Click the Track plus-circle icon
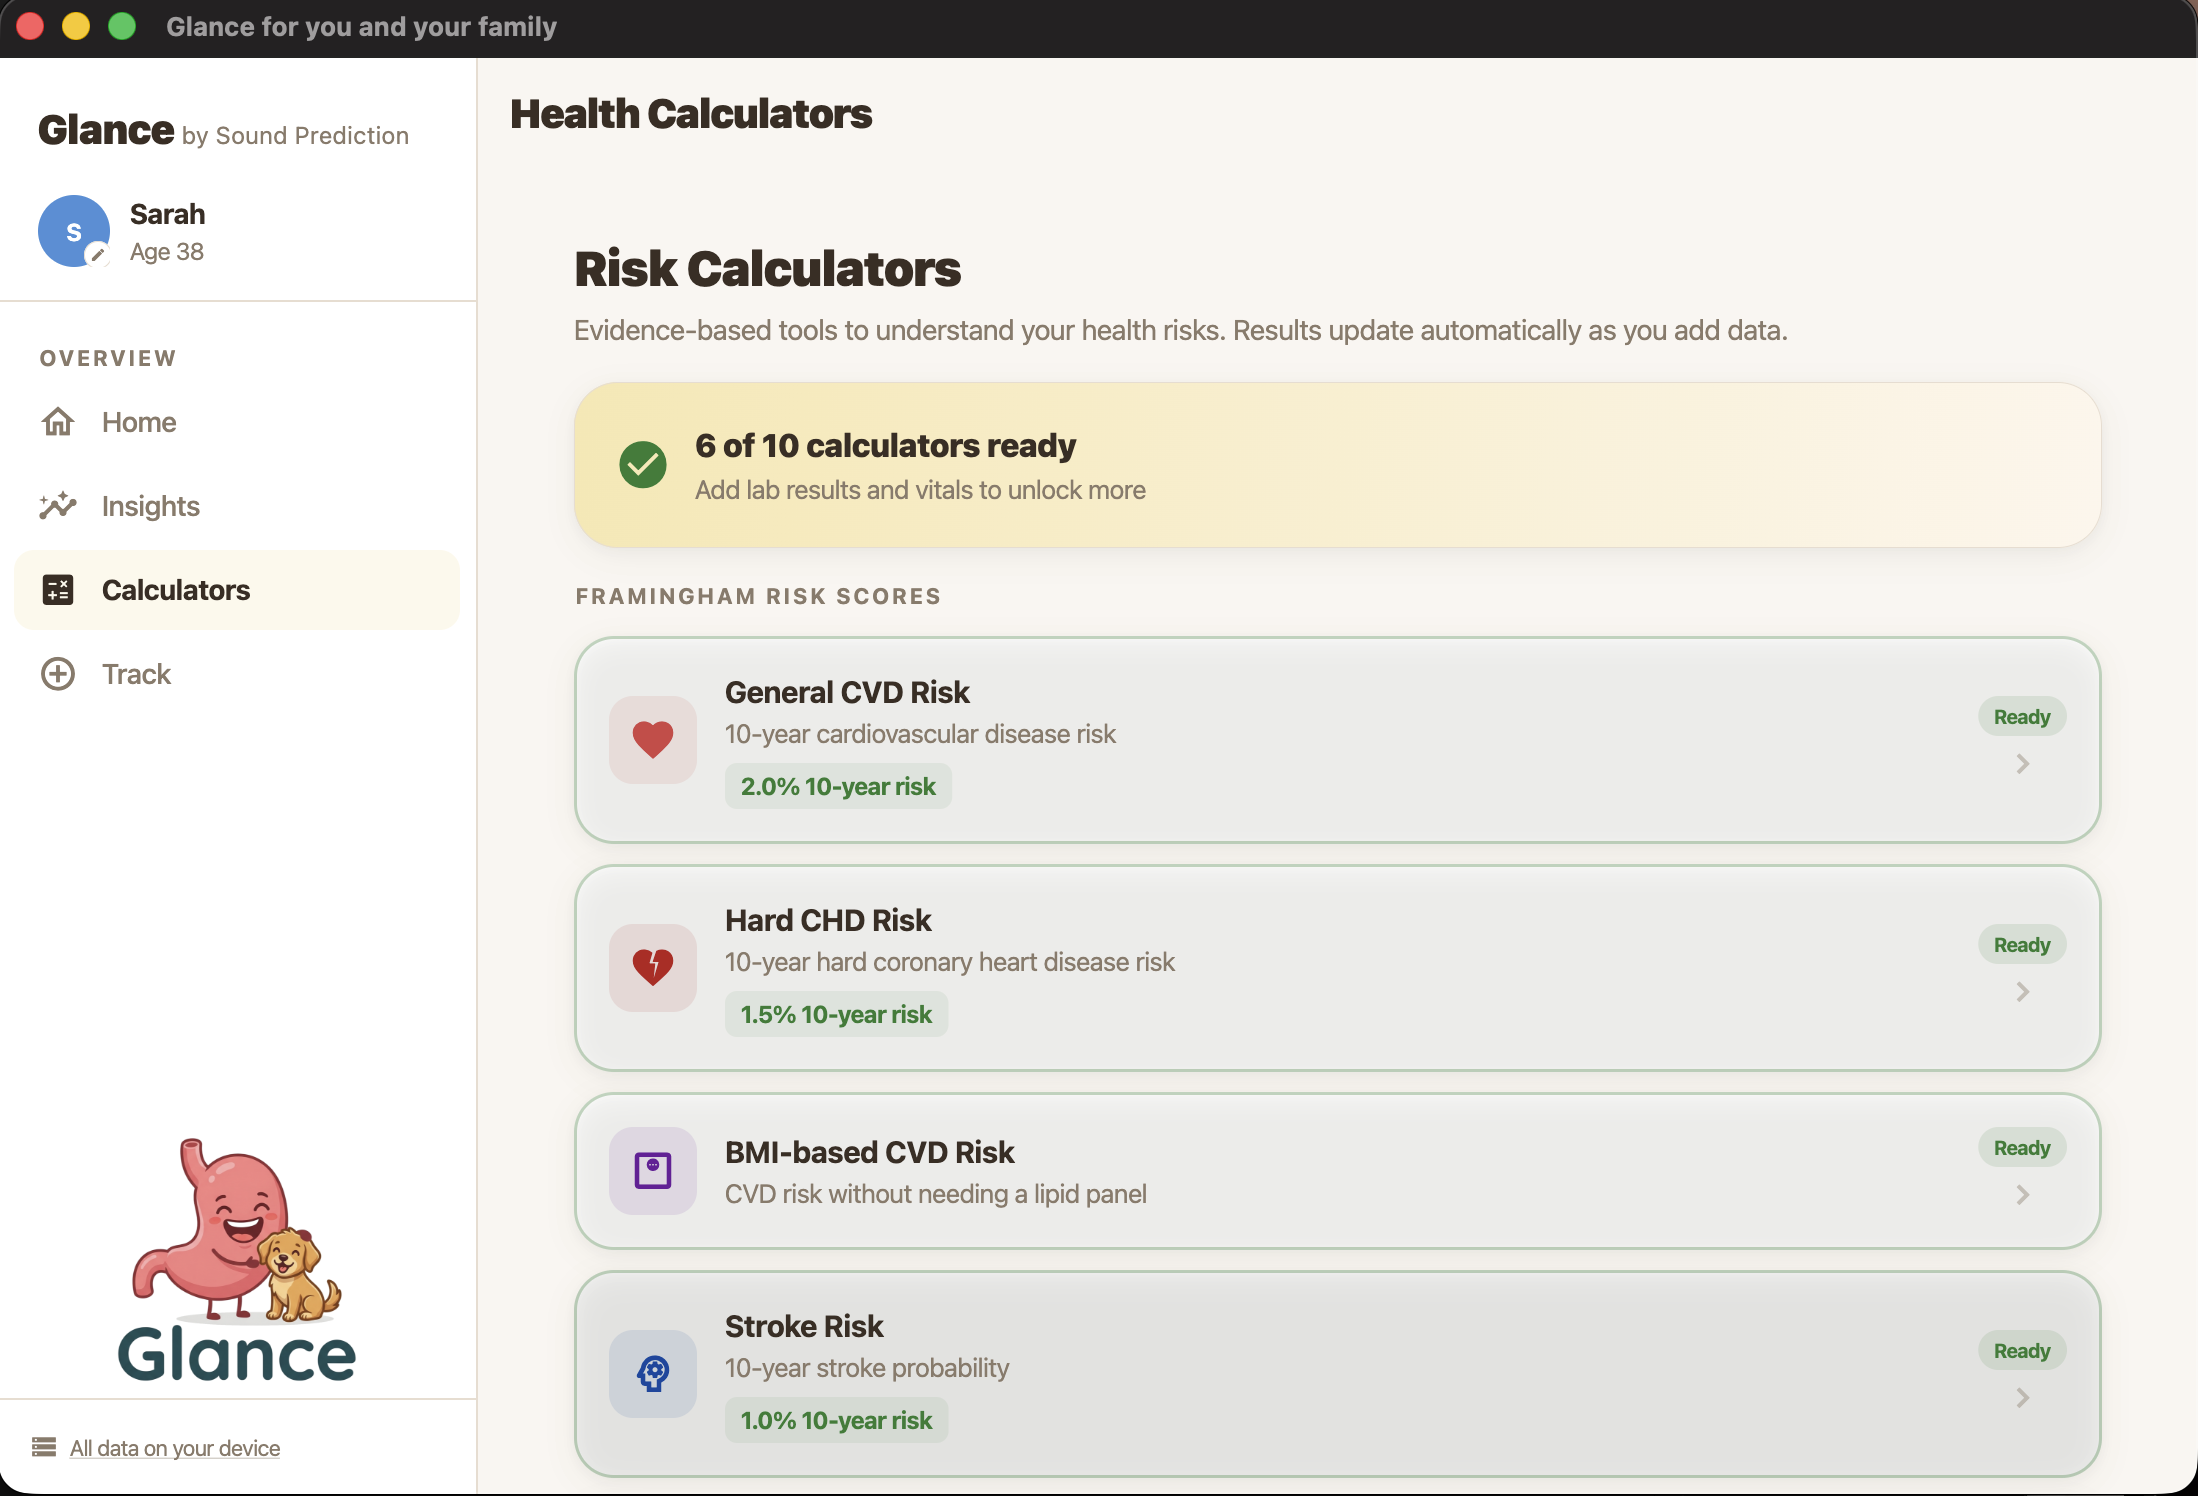2198x1496 pixels. (58, 674)
